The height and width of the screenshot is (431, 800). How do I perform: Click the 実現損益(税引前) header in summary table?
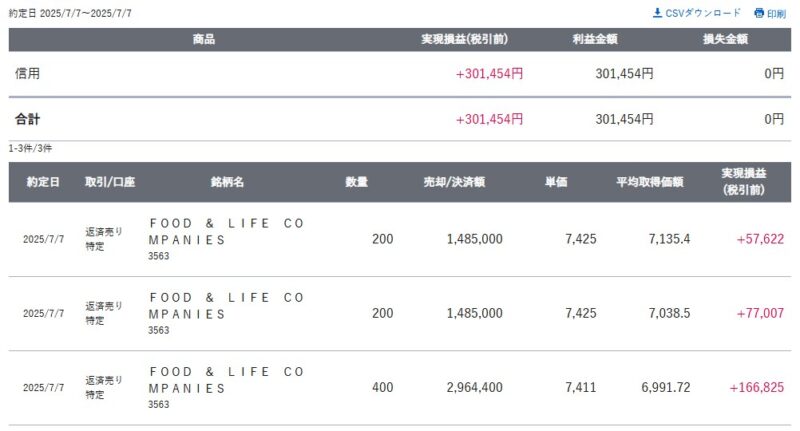coord(464,39)
